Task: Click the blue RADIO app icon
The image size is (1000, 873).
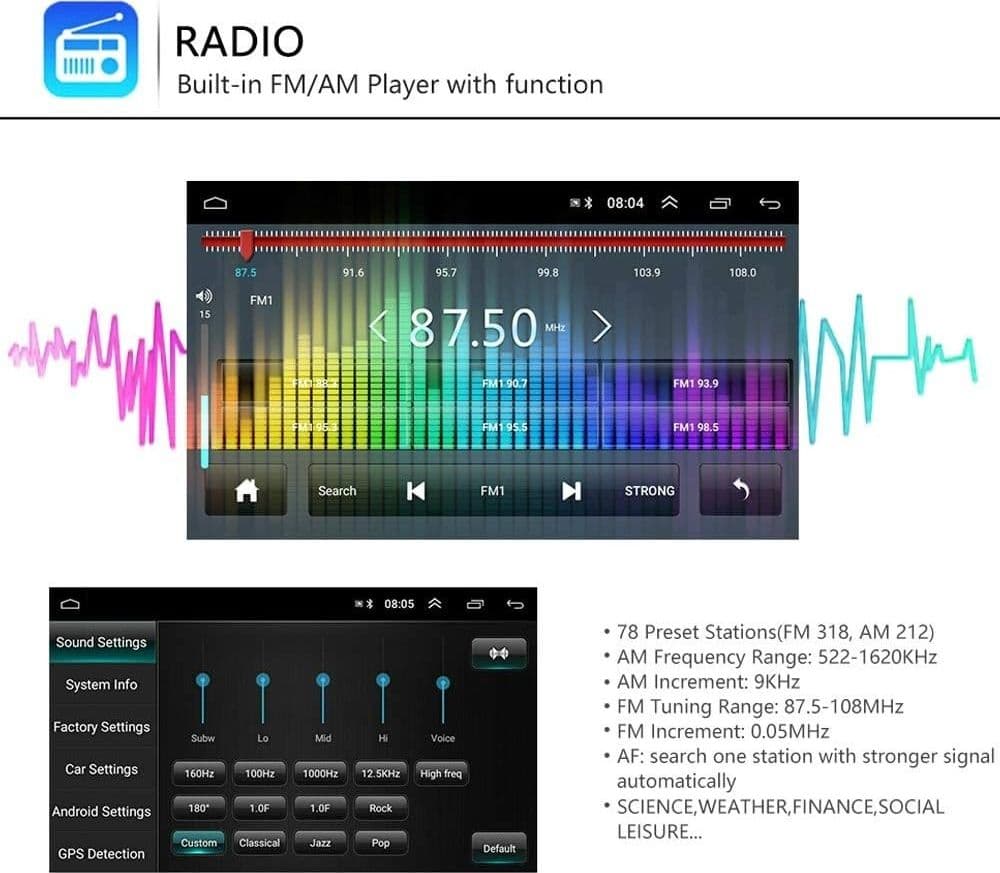Action: pyautogui.click(x=91, y=50)
